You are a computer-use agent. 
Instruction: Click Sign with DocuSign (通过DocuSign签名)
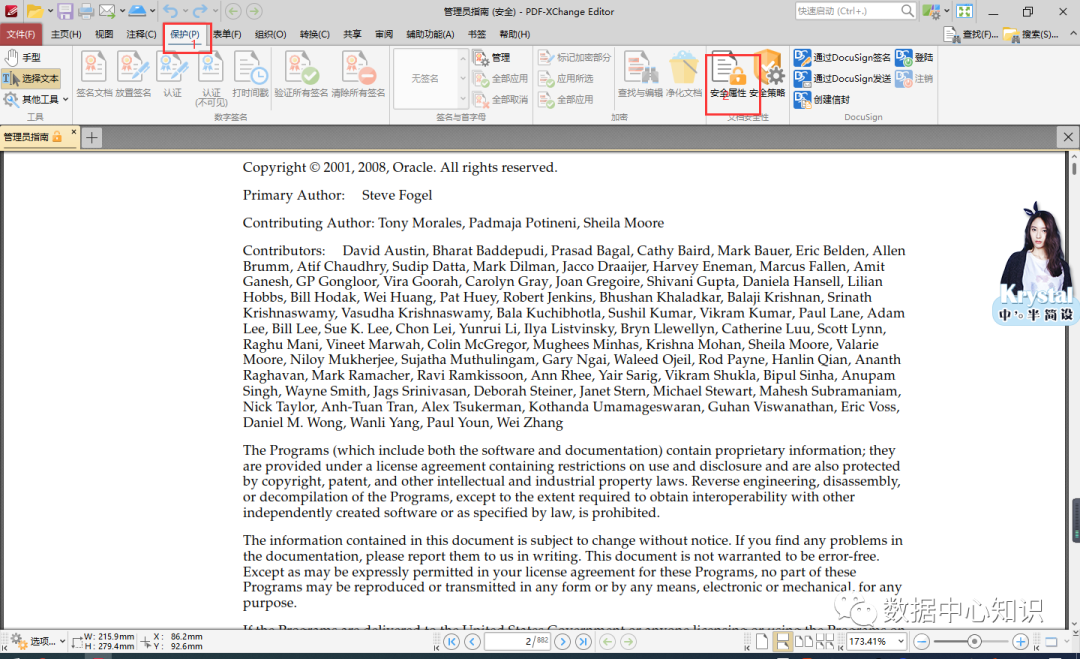[842, 58]
